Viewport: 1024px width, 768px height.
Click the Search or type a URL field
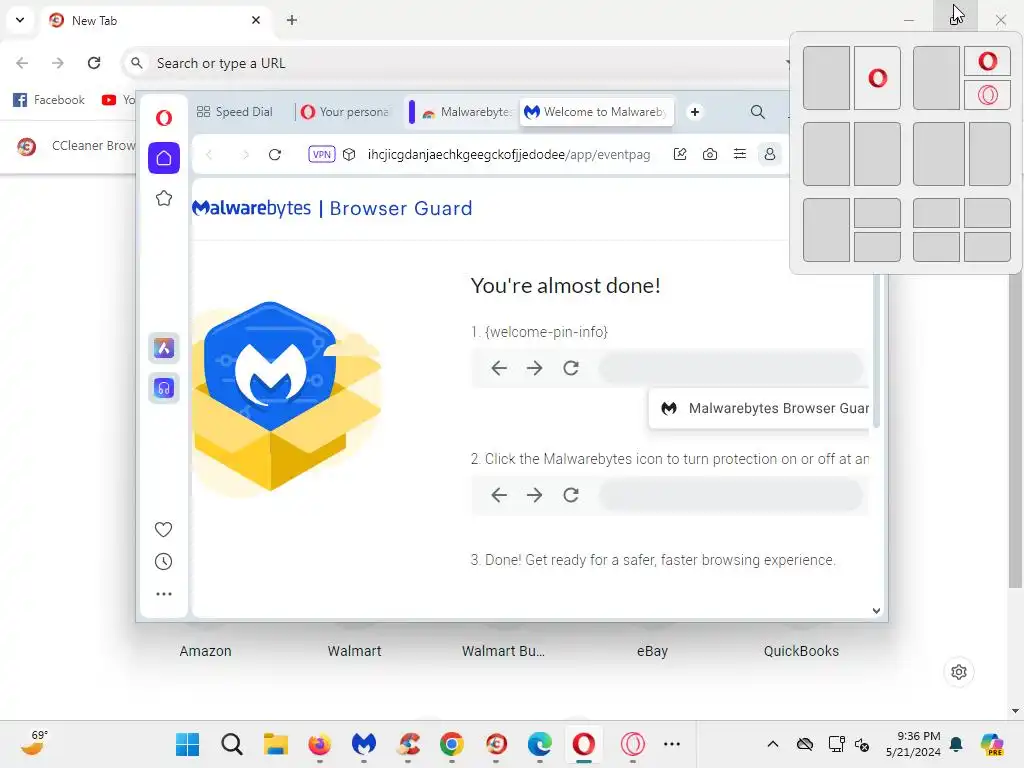coord(457,63)
